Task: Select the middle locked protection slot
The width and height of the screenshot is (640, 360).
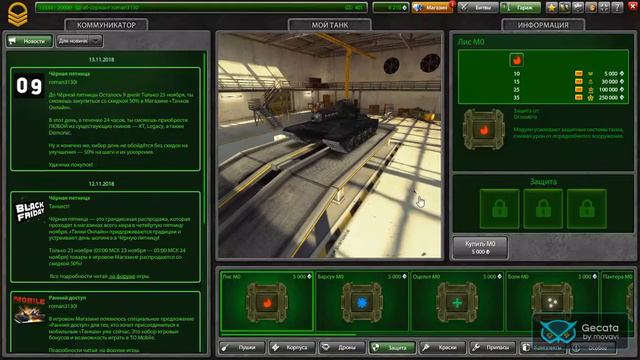Action: click(543, 209)
